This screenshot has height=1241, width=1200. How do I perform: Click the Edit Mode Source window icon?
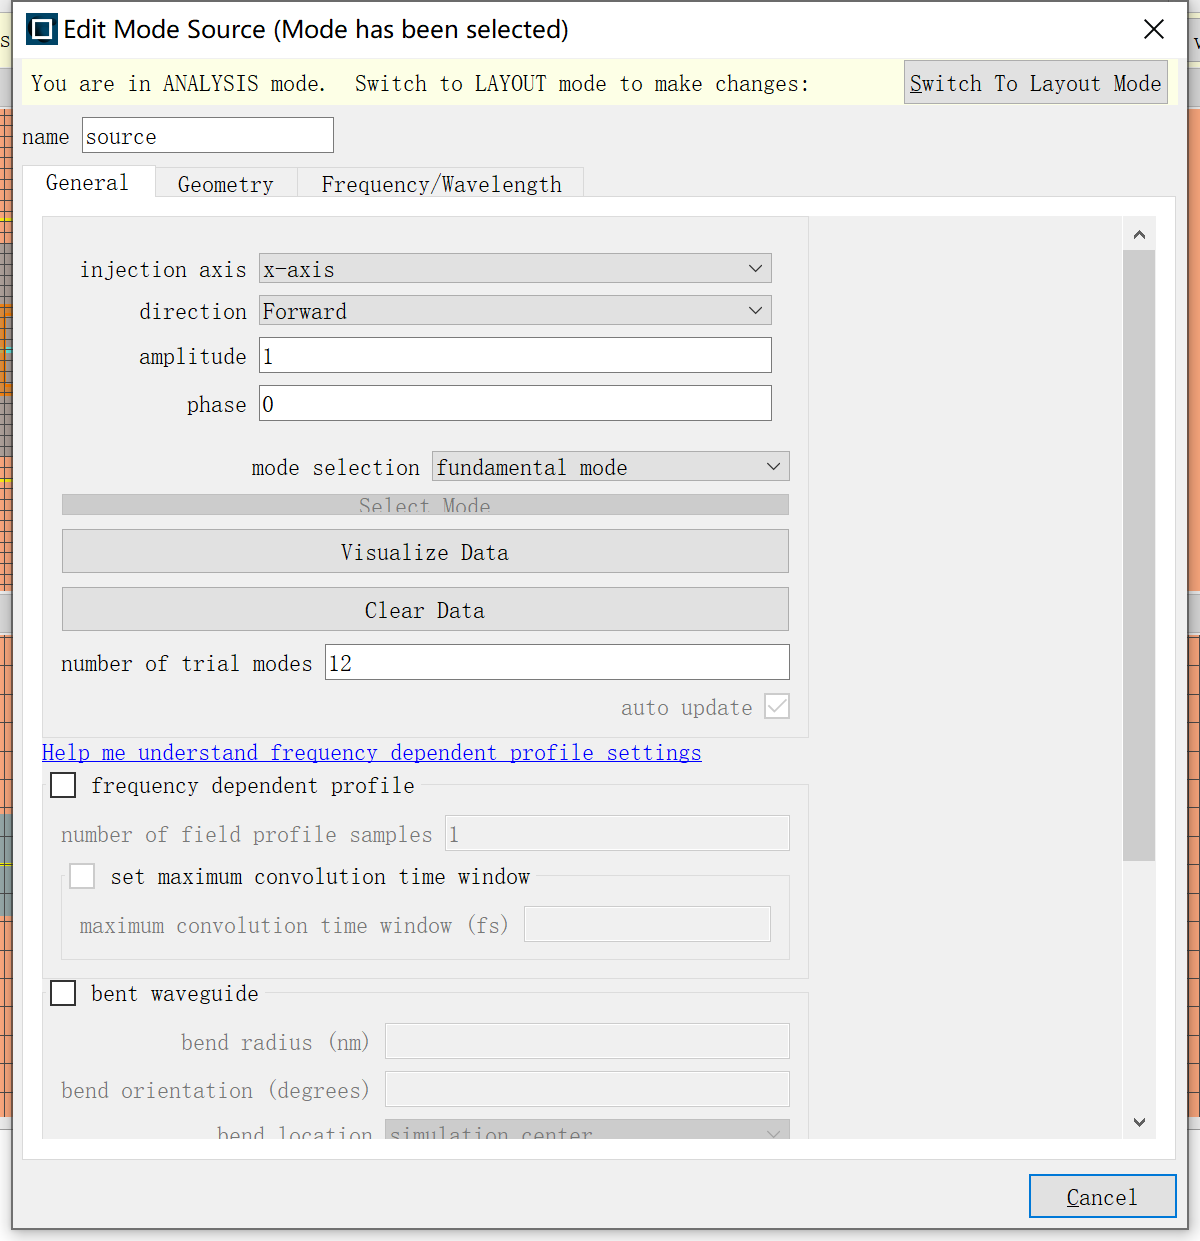pyautogui.click(x=42, y=29)
